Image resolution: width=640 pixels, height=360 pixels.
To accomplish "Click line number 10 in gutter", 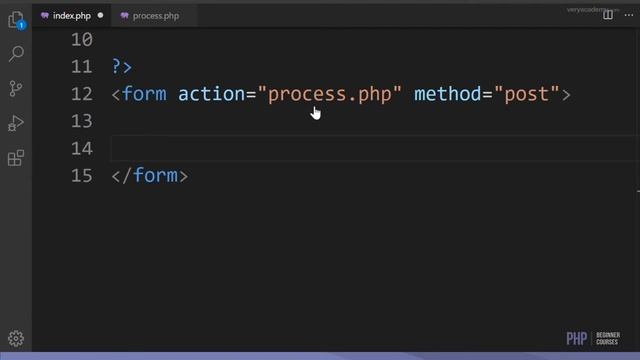I will click(x=82, y=40).
